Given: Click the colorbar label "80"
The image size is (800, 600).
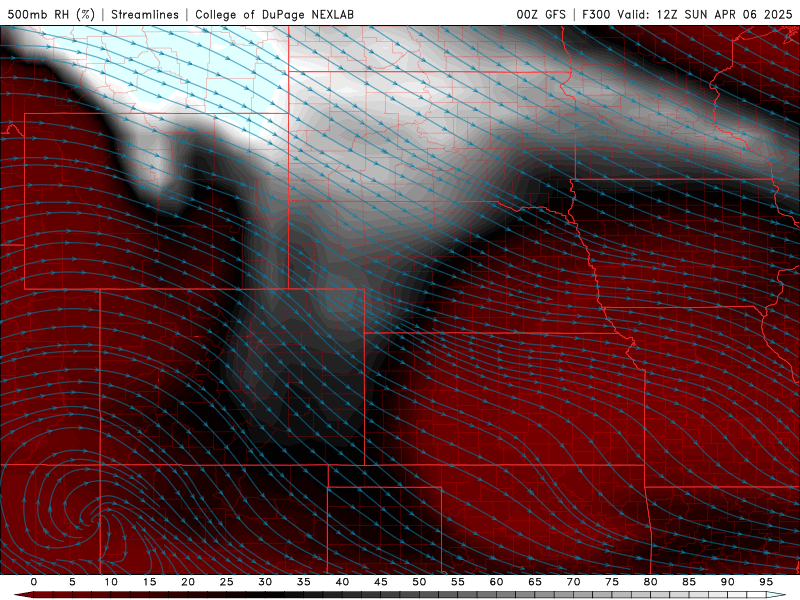Looking at the screenshot, I should coord(650,582).
